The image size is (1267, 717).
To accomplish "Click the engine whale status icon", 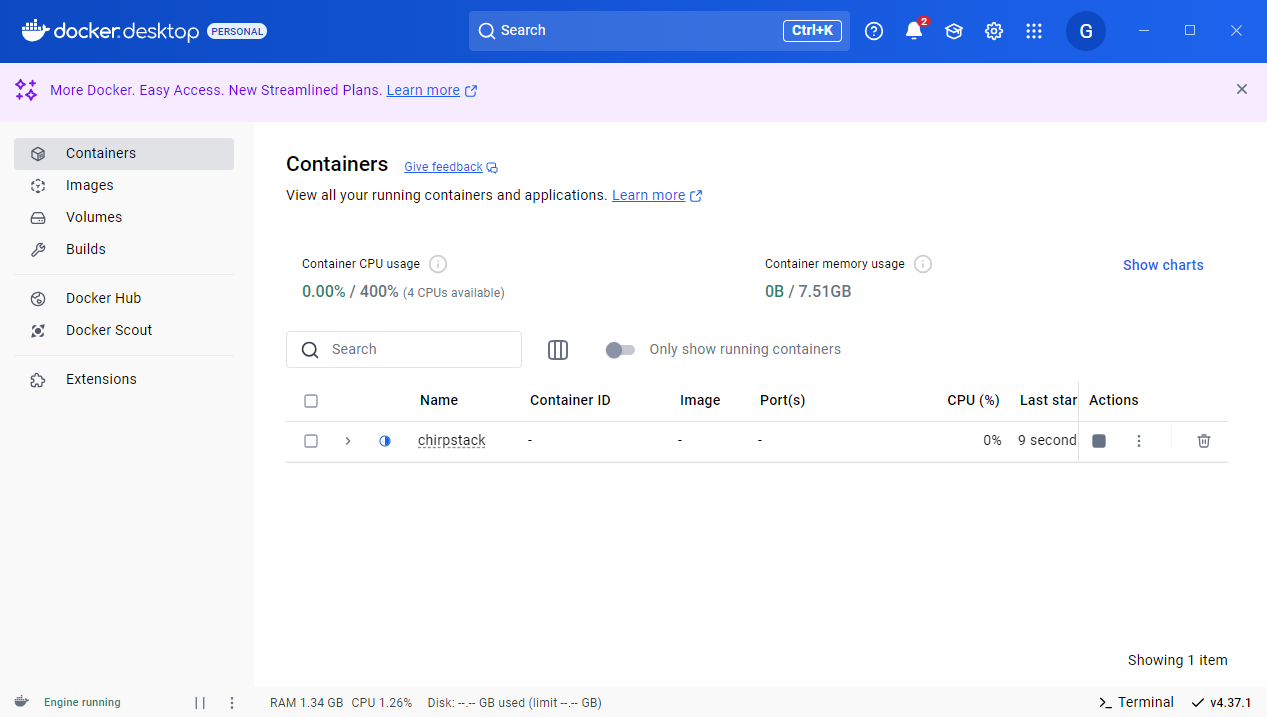I will [x=21, y=702].
